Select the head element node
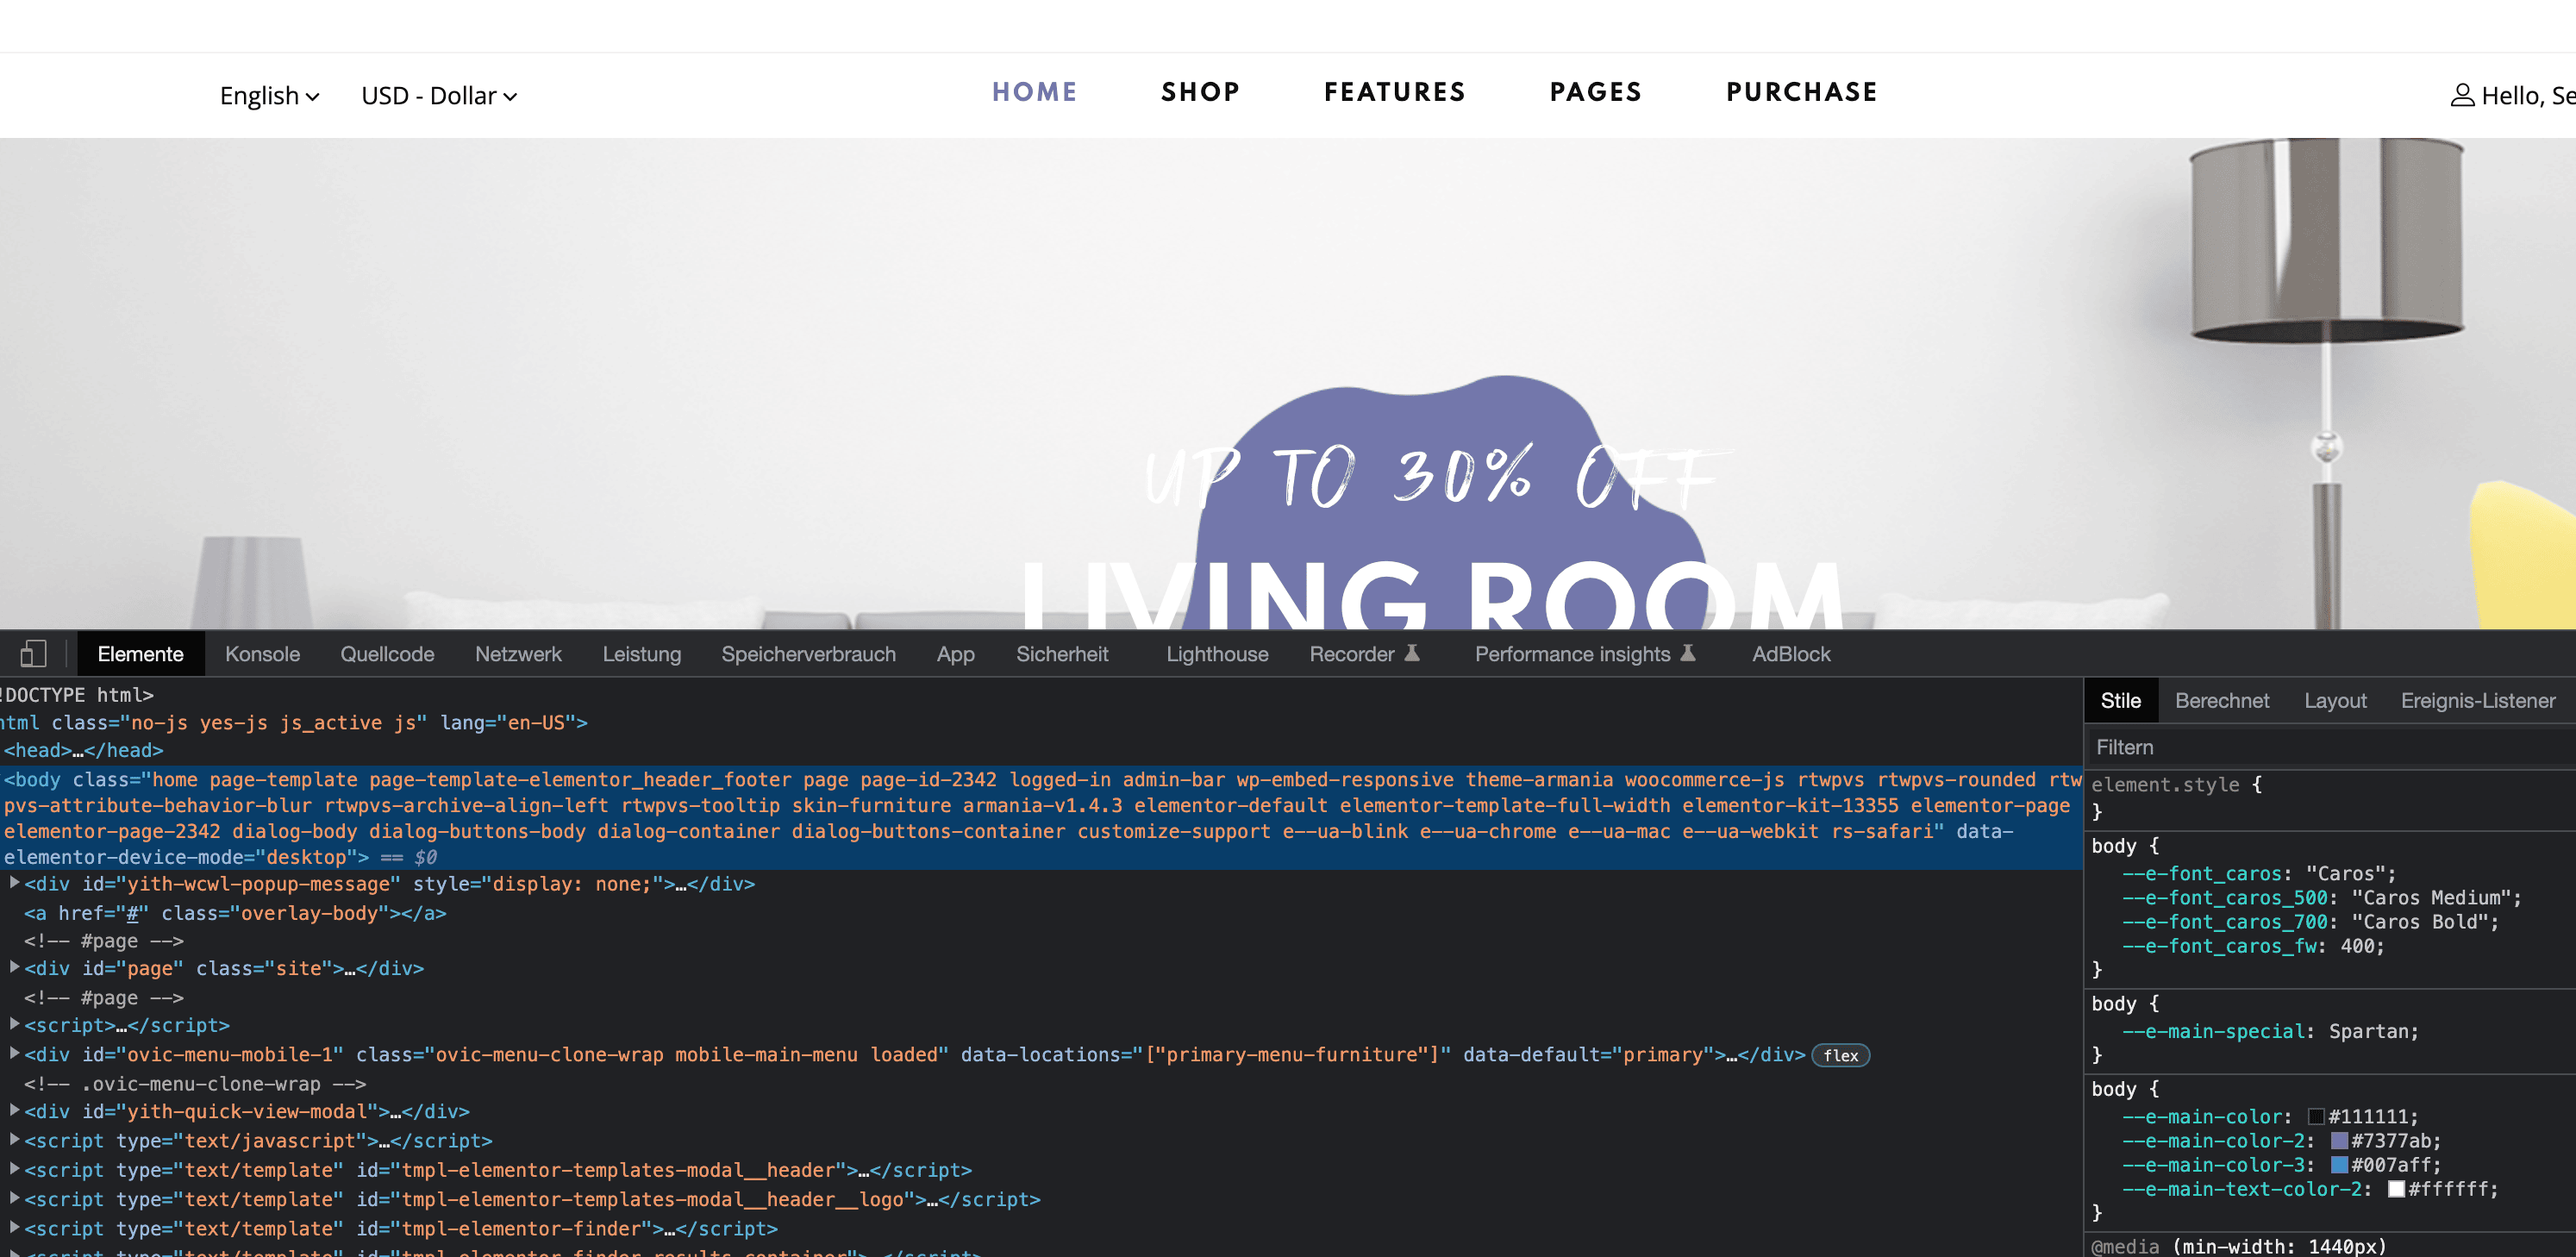The height and width of the screenshot is (1257, 2576). [x=83, y=749]
